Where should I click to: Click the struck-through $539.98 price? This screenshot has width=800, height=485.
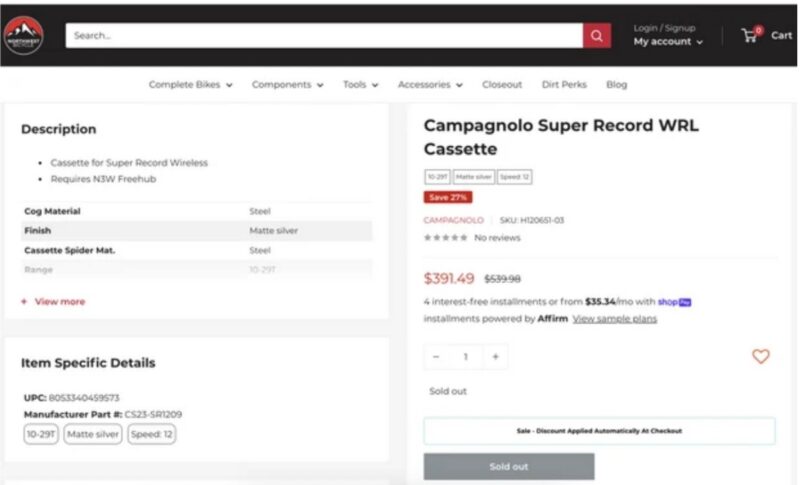pos(502,279)
